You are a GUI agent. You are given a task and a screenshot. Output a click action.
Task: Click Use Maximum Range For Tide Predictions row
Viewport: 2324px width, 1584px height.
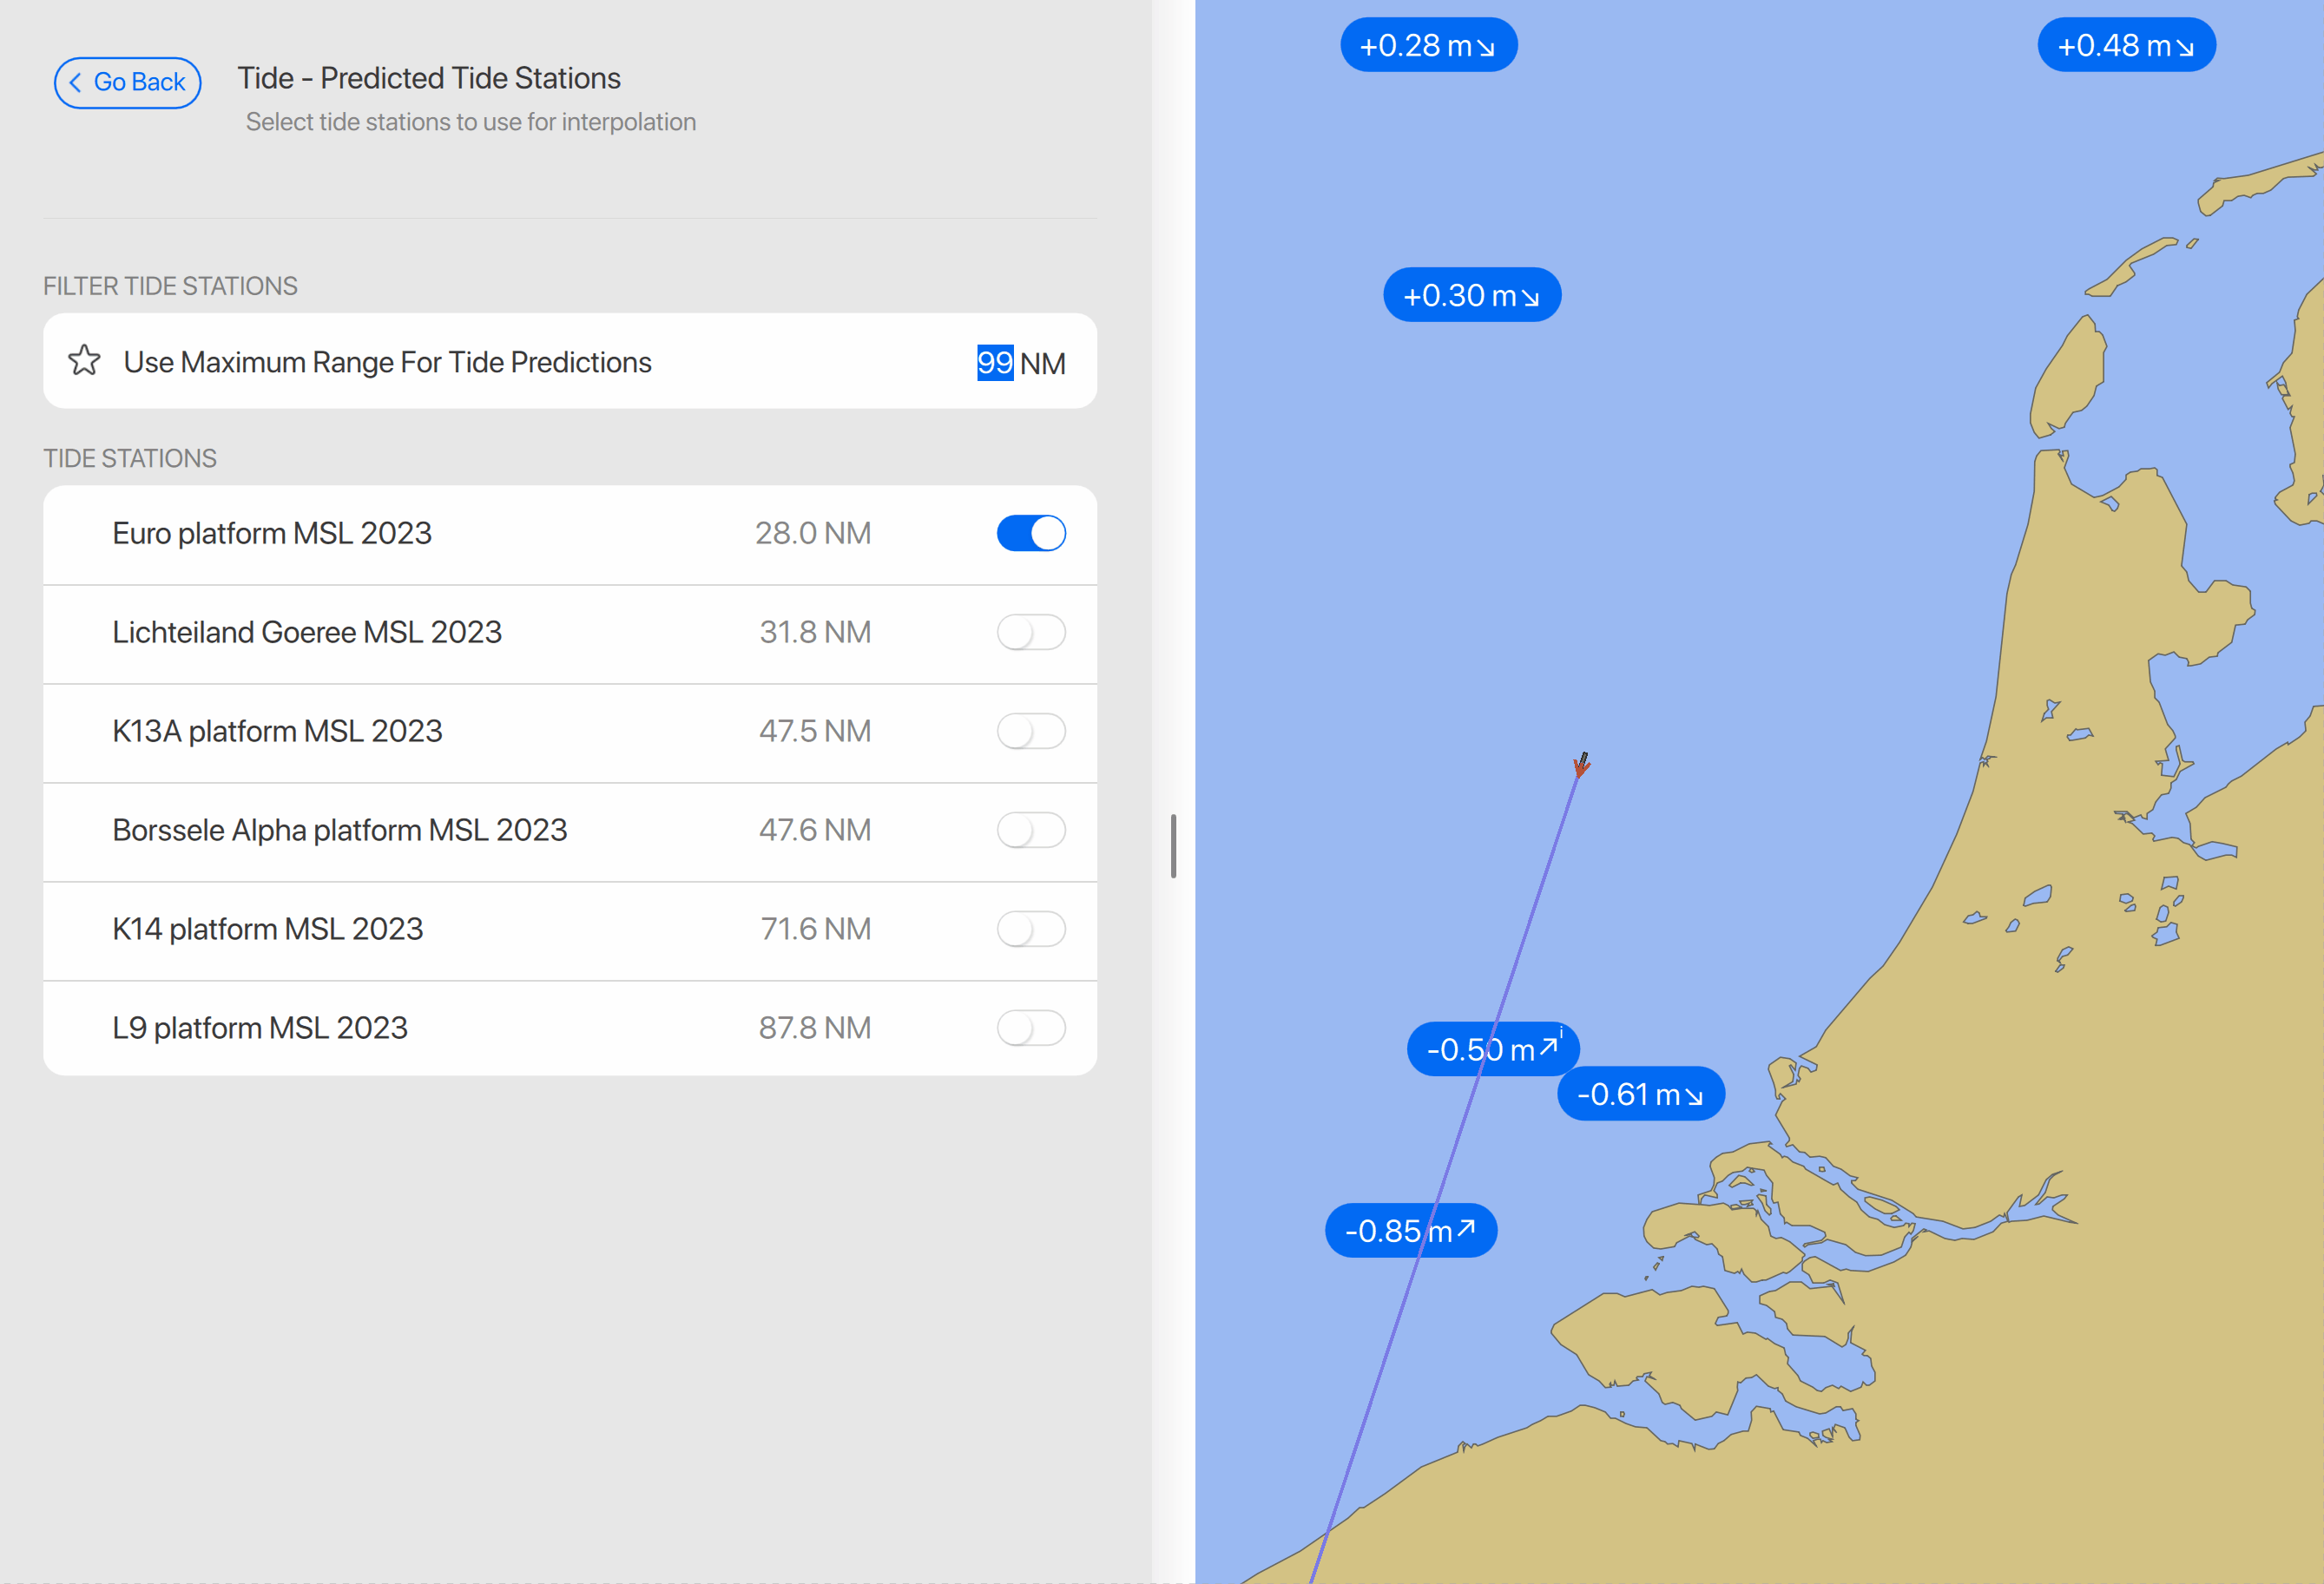click(387, 362)
